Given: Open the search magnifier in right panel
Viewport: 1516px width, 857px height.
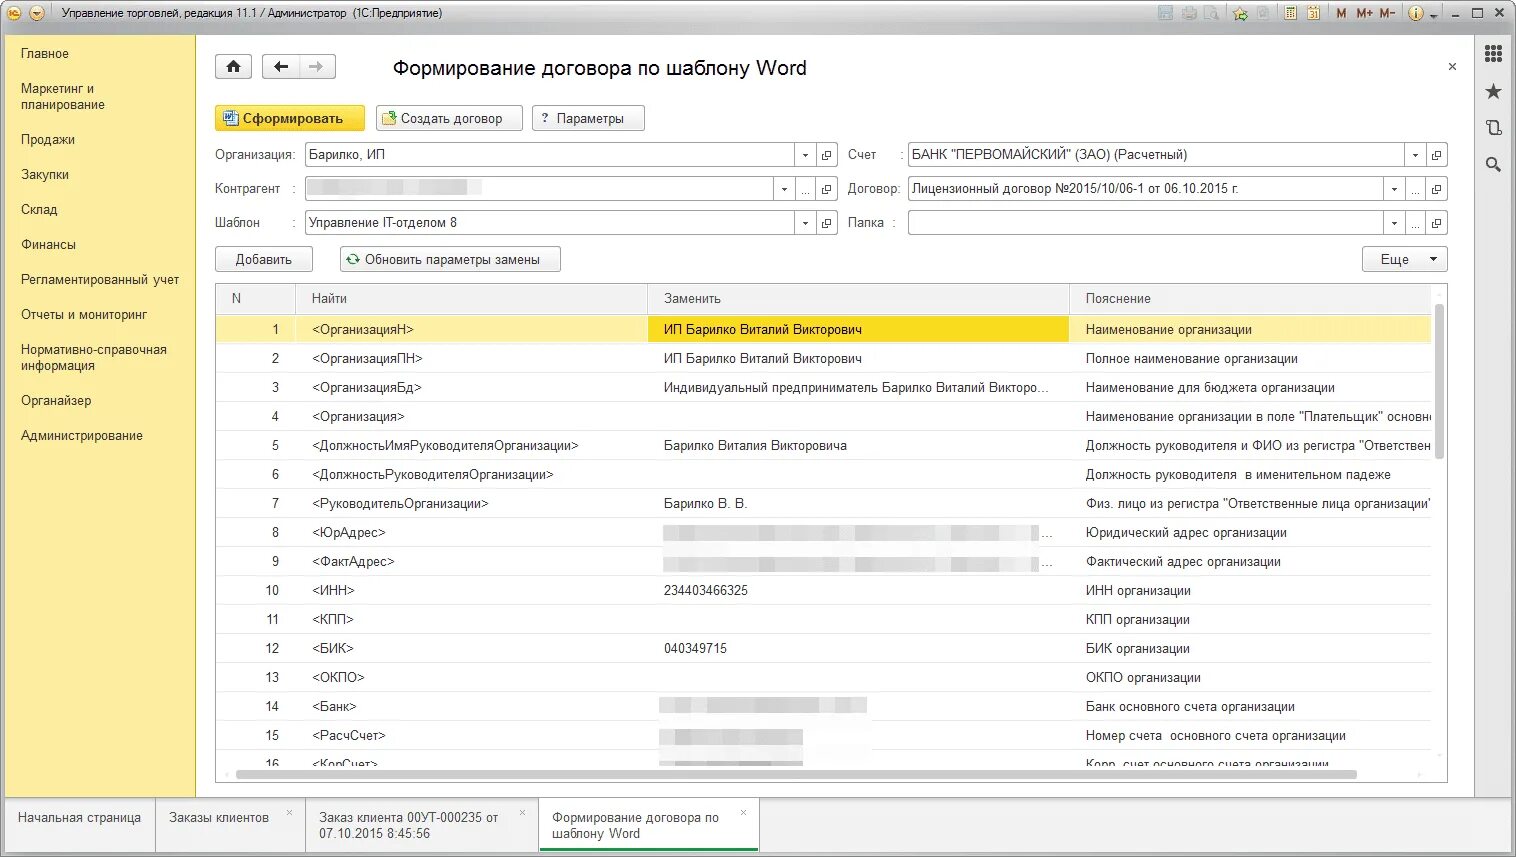Looking at the screenshot, I should (1493, 164).
